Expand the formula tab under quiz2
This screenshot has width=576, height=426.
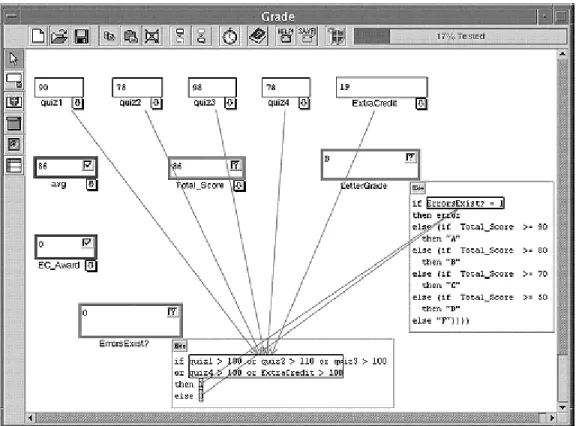point(156,103)
